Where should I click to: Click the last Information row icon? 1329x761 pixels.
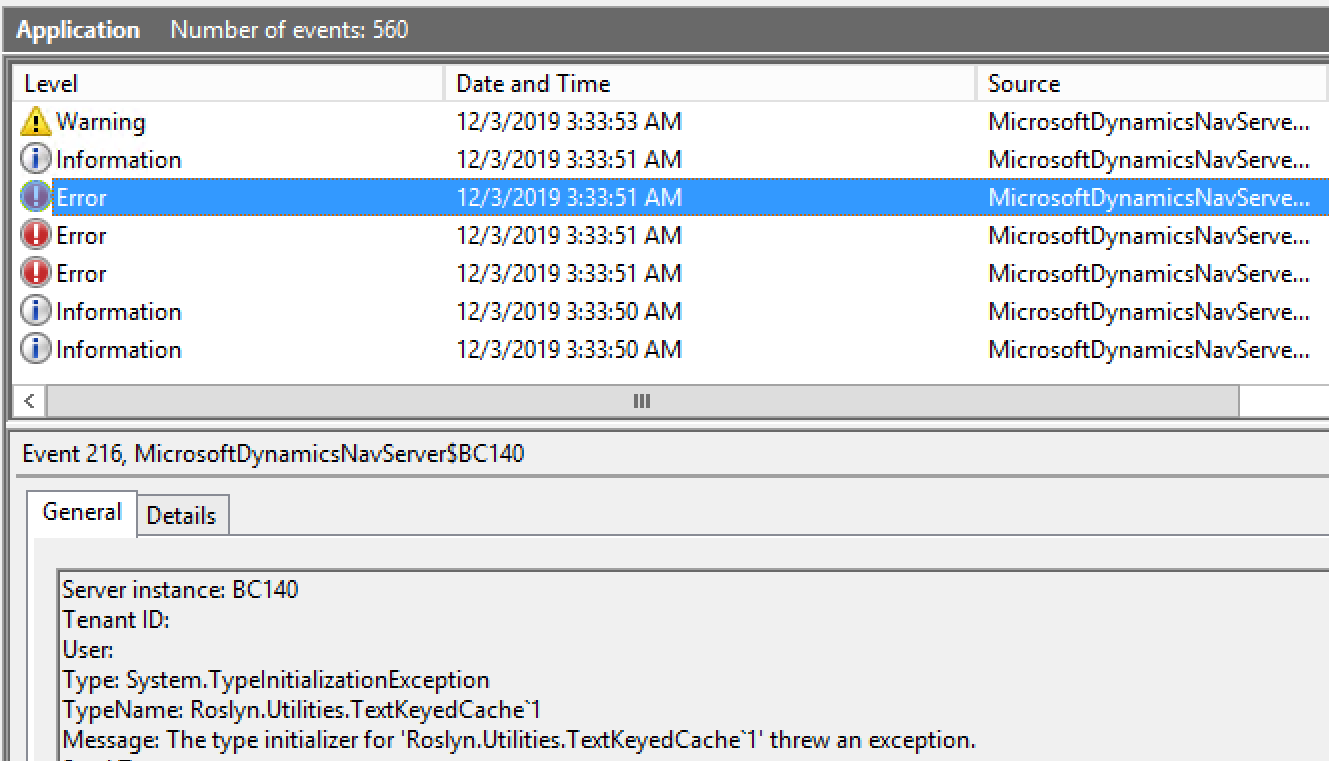(x=36, y=350)
